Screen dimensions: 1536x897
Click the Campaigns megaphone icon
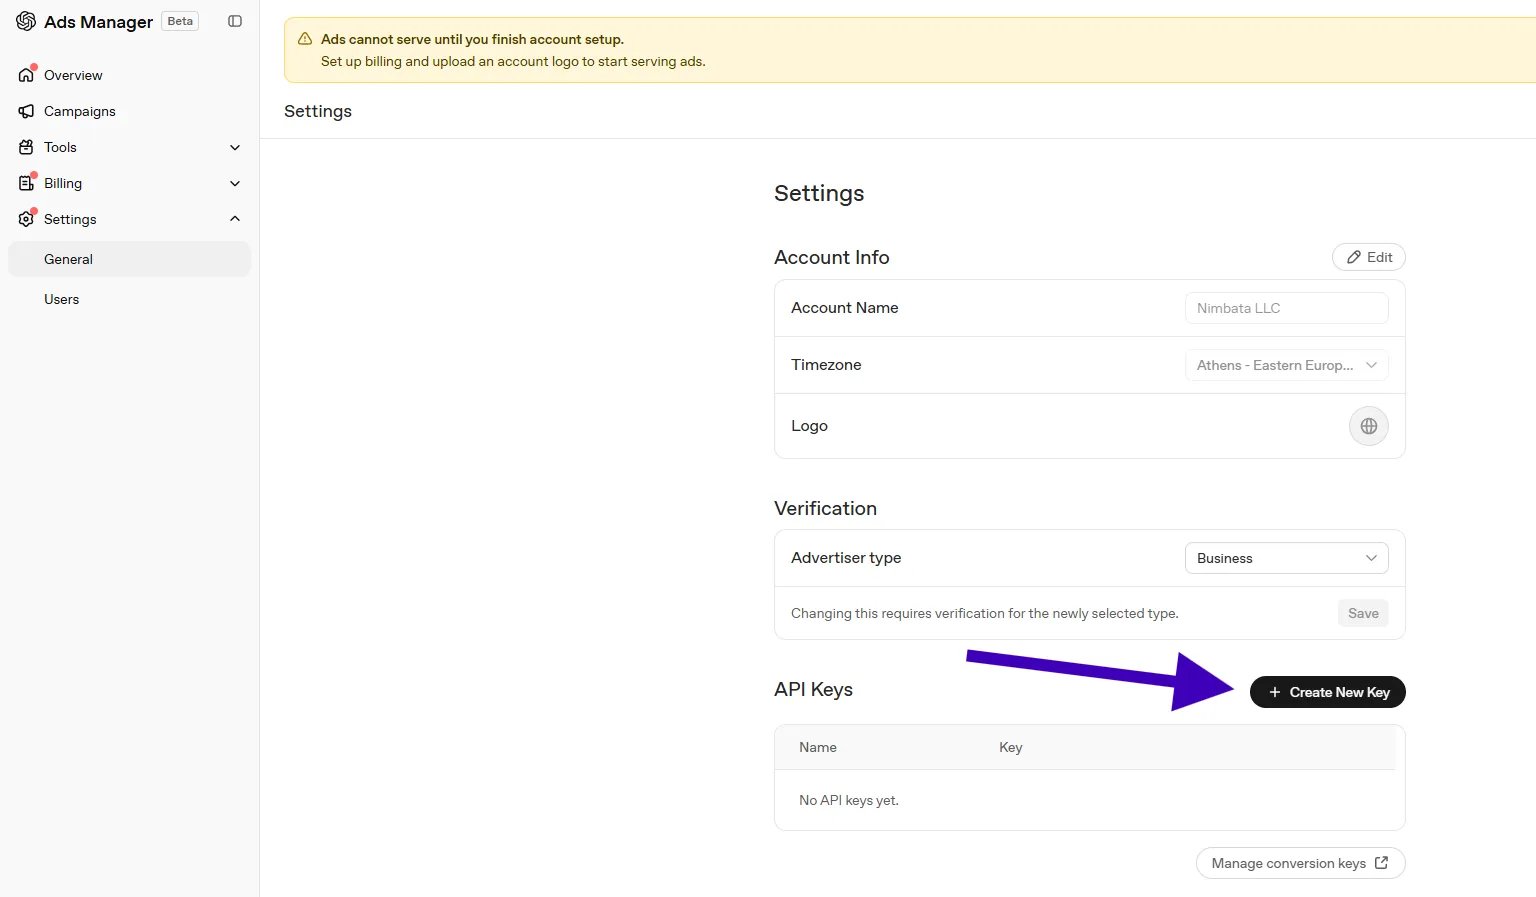tap(26, 111)
